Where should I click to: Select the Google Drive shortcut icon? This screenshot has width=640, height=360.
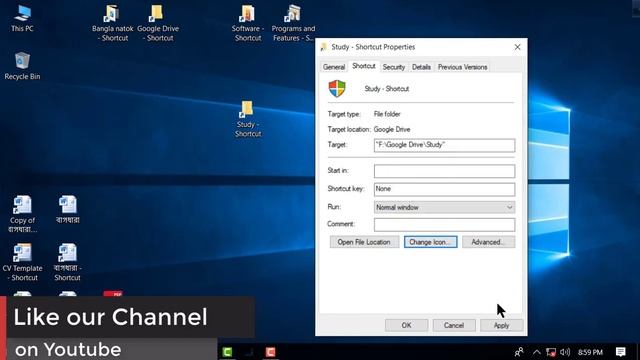[158, 23]
